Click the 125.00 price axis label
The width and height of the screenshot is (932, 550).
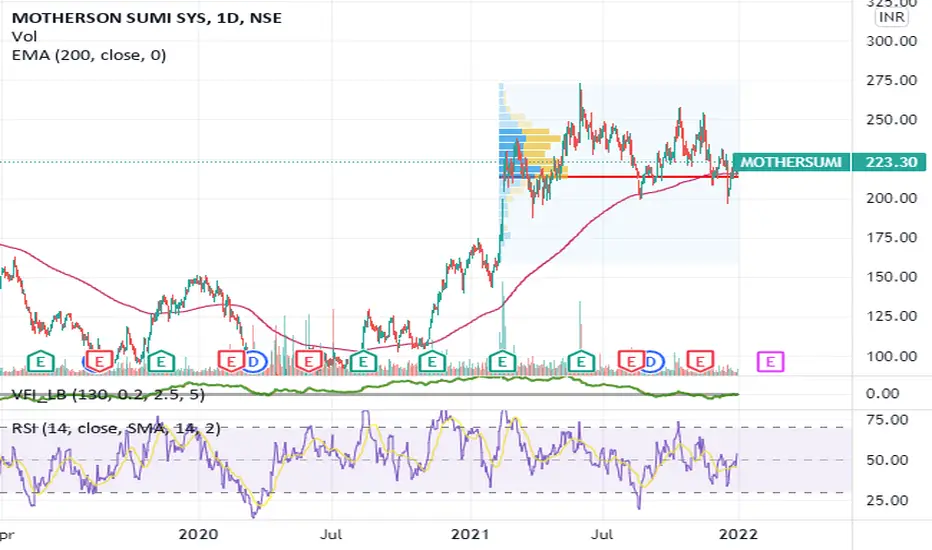pyautogui.click(x=891, y=316)
